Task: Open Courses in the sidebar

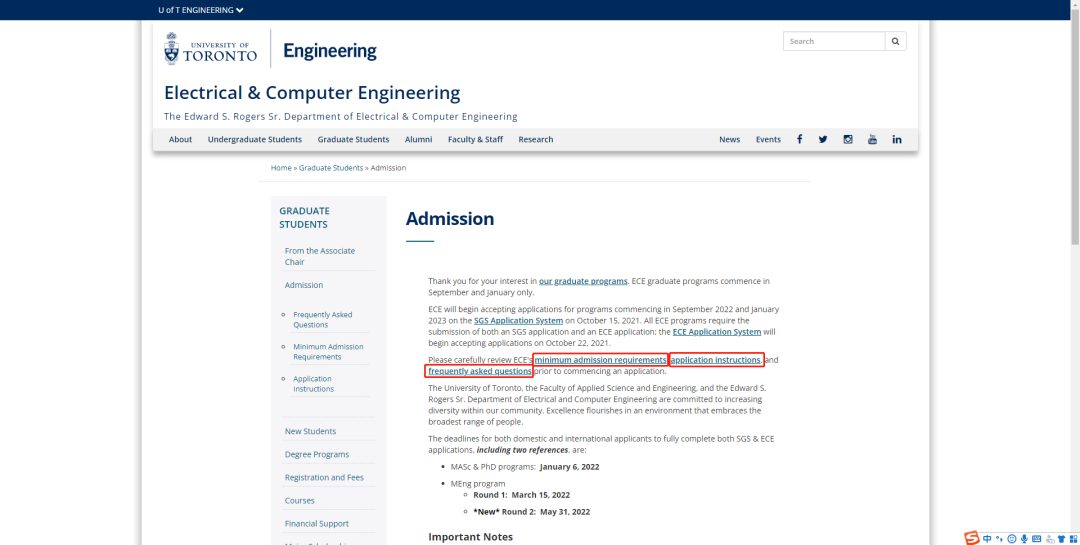Action: (x=300, y=501)
